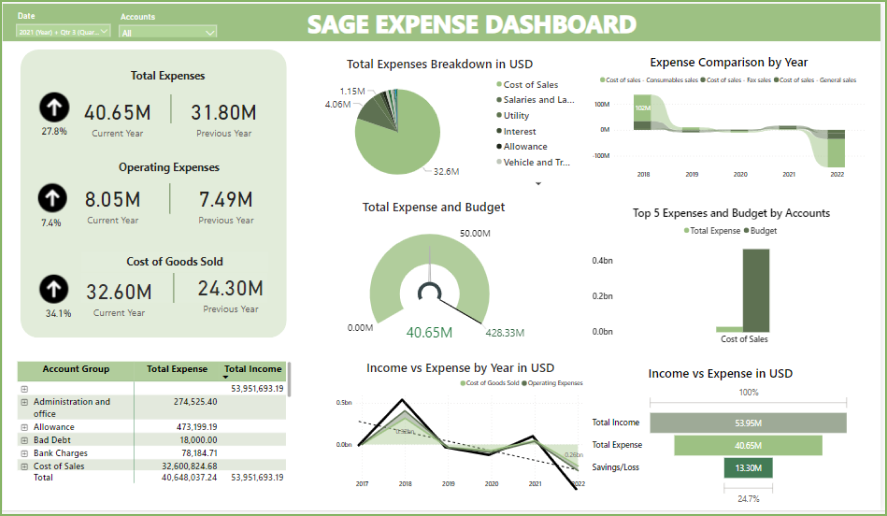
Task: Click the total expense 40,648,037.24 cell
Action: (x=190, y=478)
